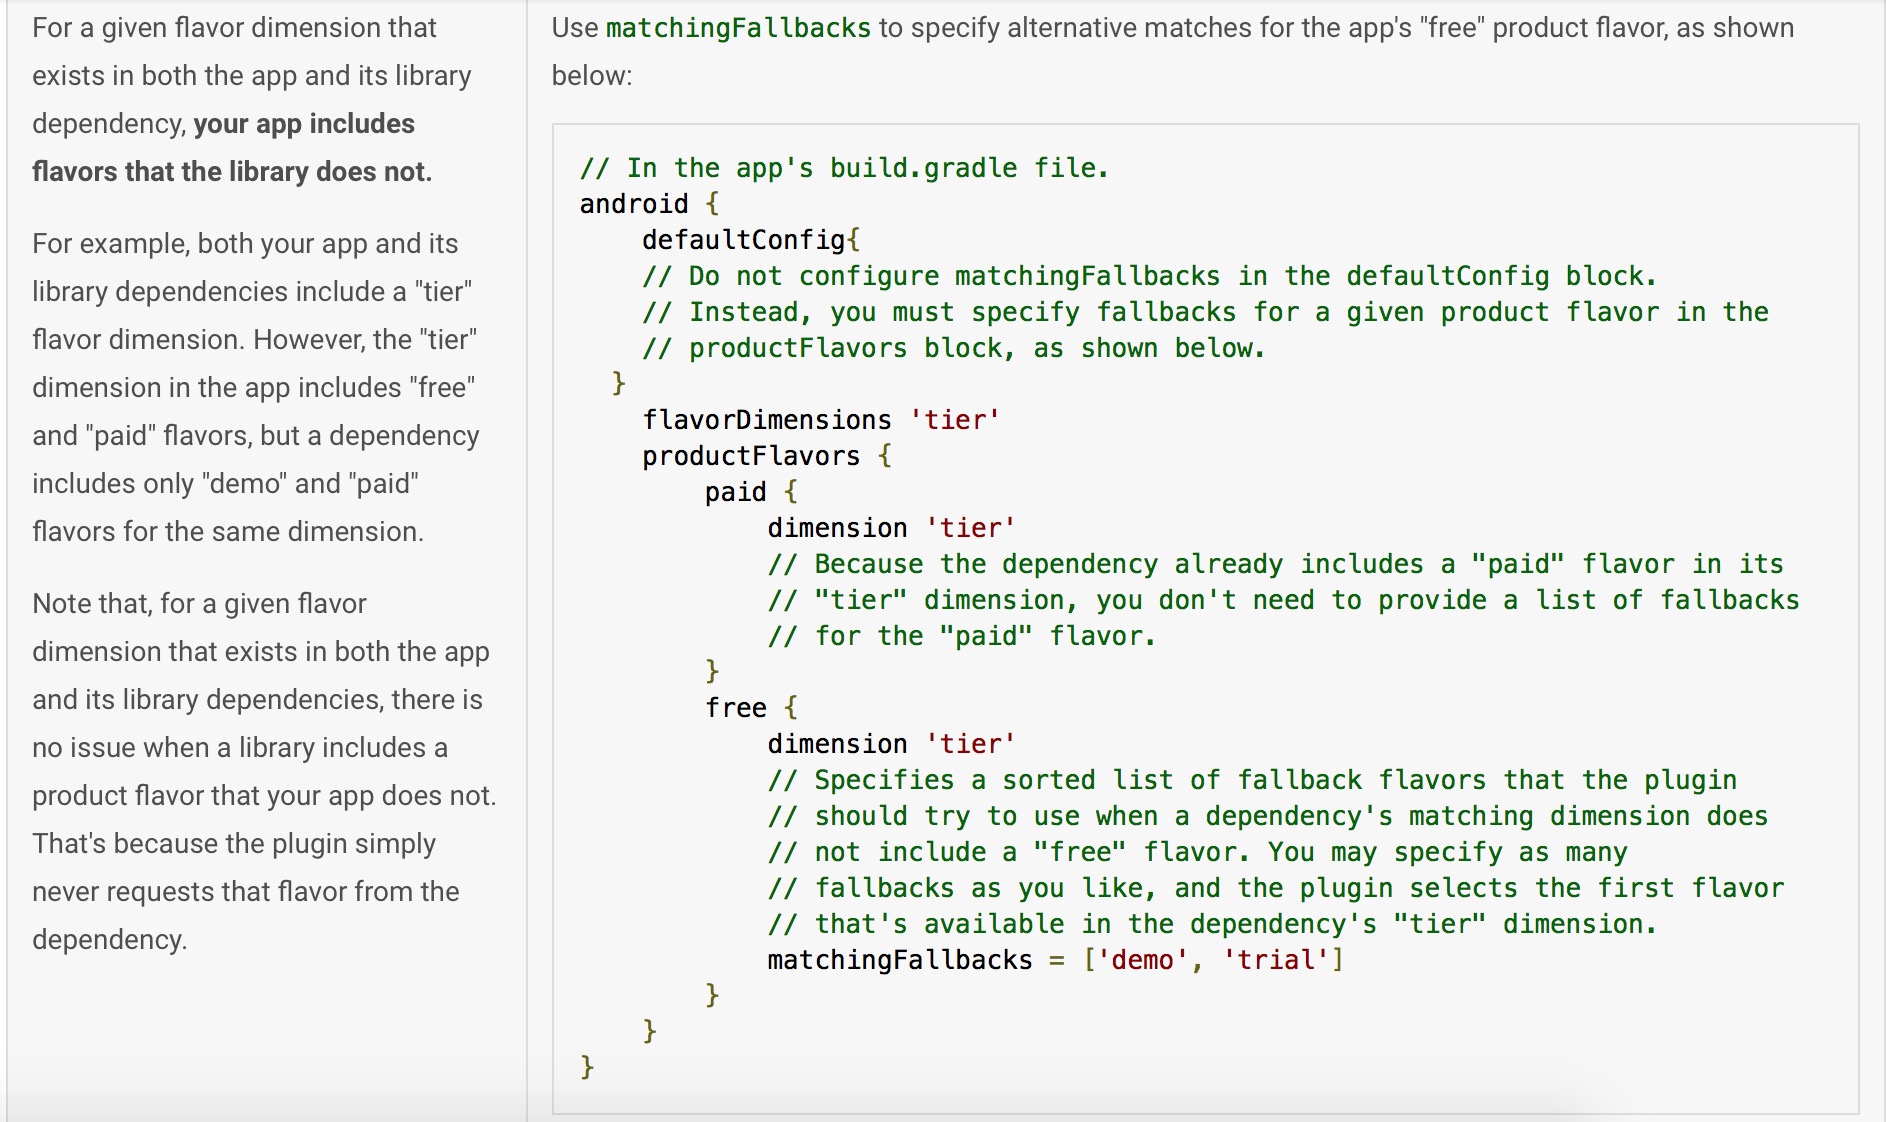Select the matchingFallbacks assignment line

pyautogui.click(x=1055, y=959)
